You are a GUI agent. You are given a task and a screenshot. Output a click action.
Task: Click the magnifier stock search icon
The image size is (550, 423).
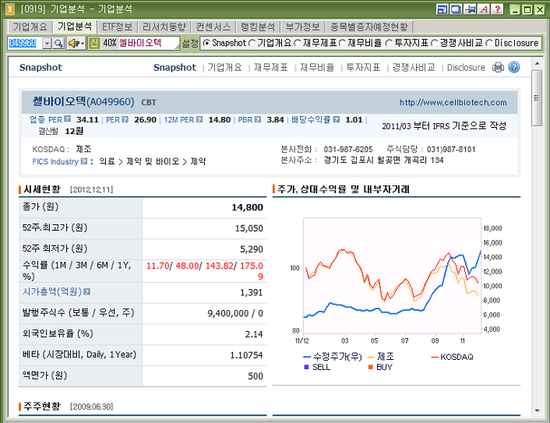59,43
